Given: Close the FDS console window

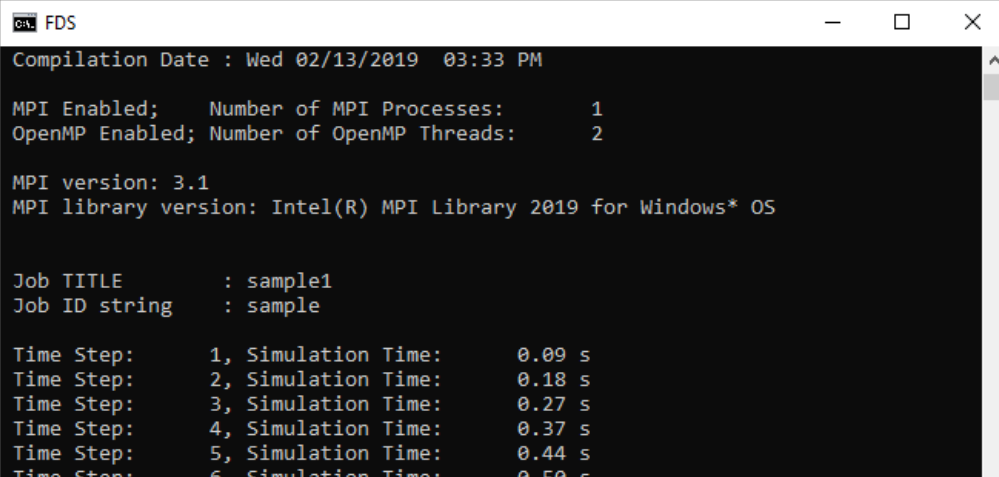Looking at the screenshot, I should (971, 23).
